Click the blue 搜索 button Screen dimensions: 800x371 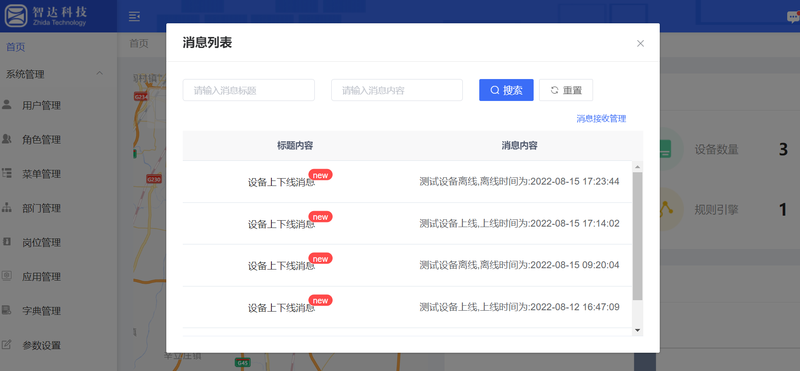[x=506, y=90]
